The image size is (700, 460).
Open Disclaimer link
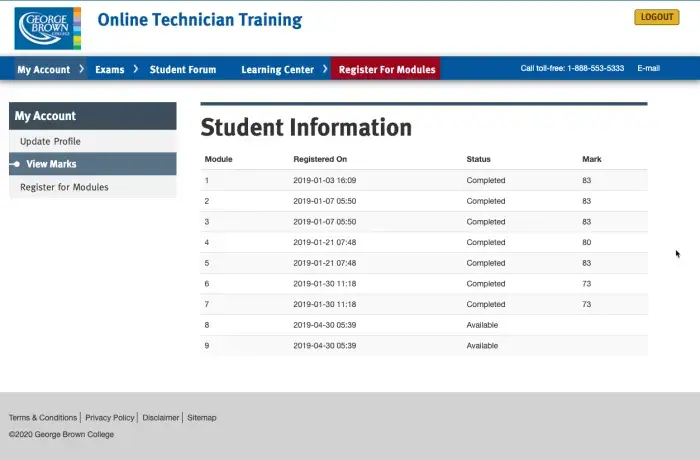coord(161,418)
